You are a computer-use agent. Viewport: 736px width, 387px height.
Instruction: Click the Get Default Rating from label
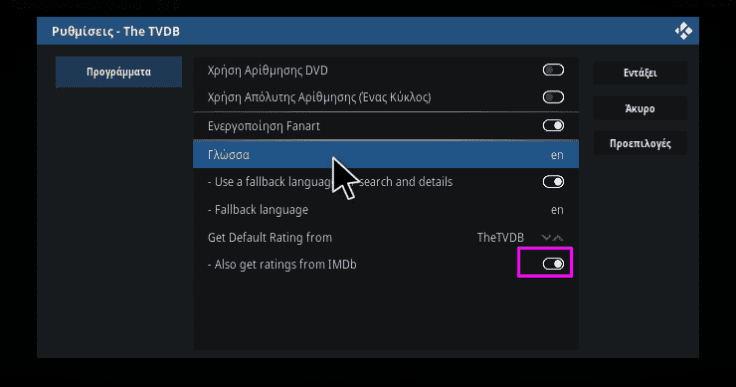tap(270, 238)
